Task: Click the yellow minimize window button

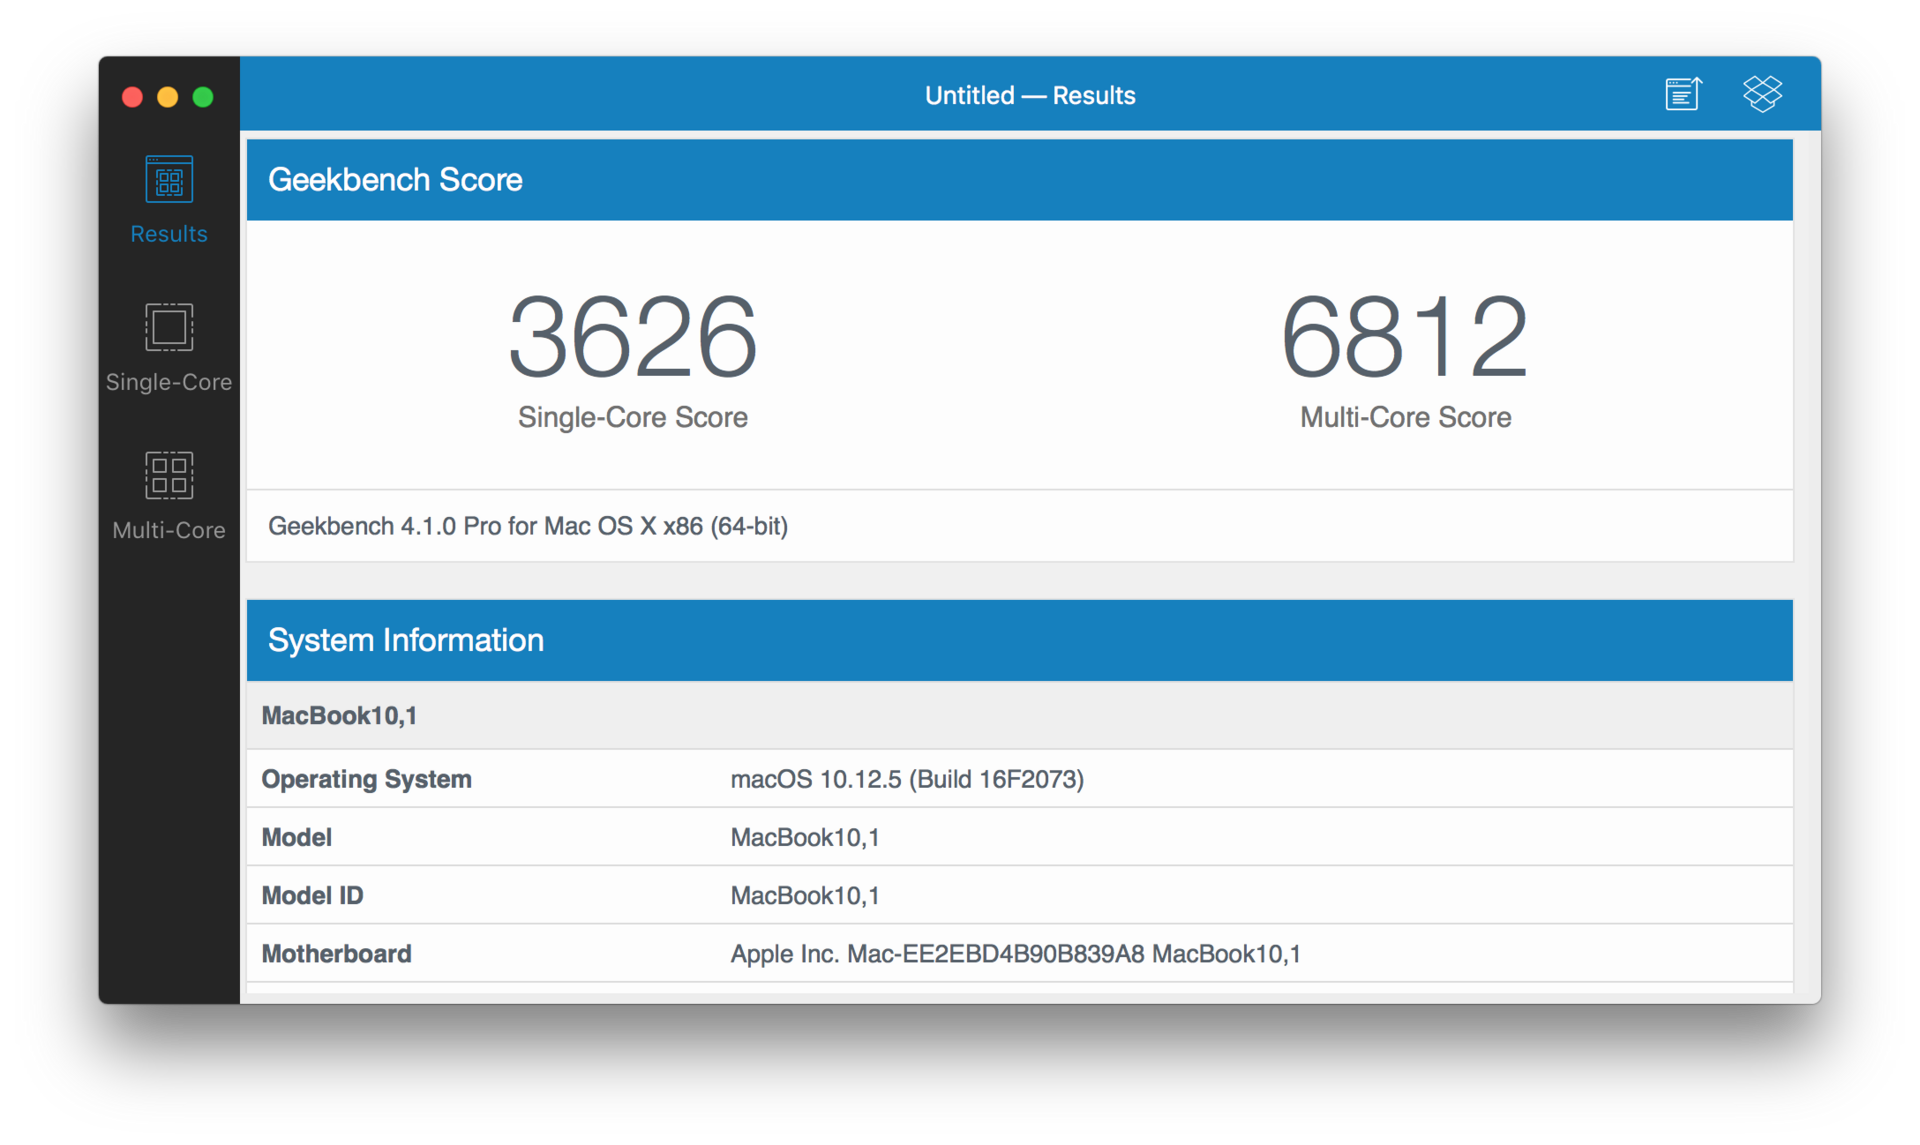Action: click(168, 97)
